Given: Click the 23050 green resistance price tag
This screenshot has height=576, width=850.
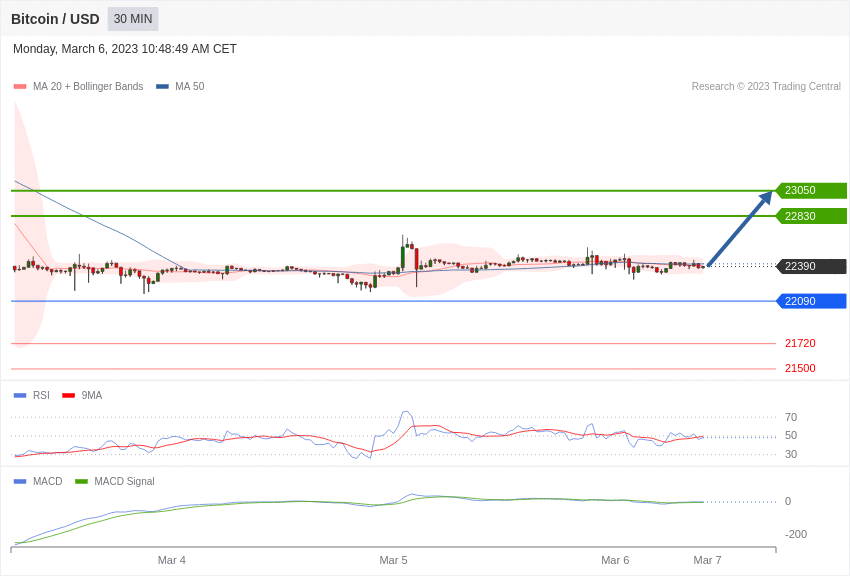Looking at the screenshot, I should 811,191.
